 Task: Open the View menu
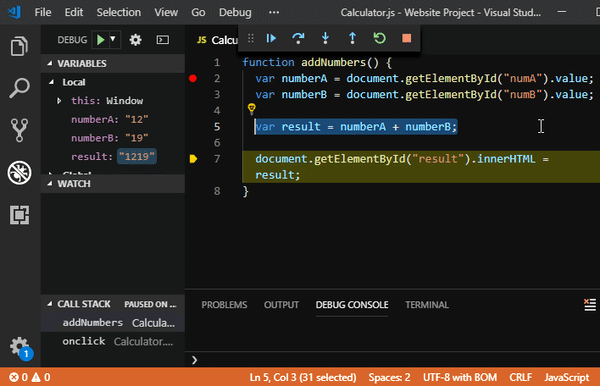tap(166, 13)
